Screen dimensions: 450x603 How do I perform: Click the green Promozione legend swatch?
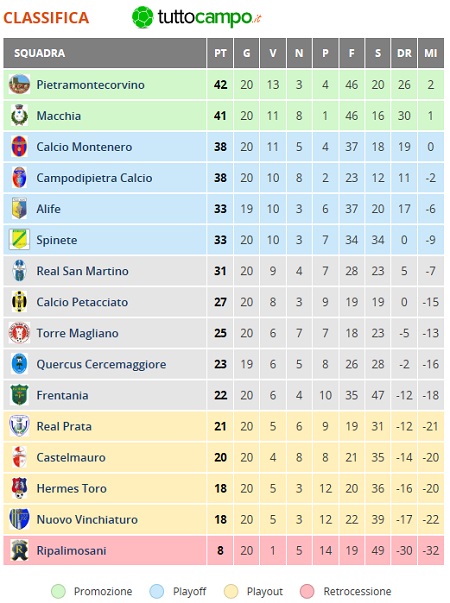tap(58, 591)
